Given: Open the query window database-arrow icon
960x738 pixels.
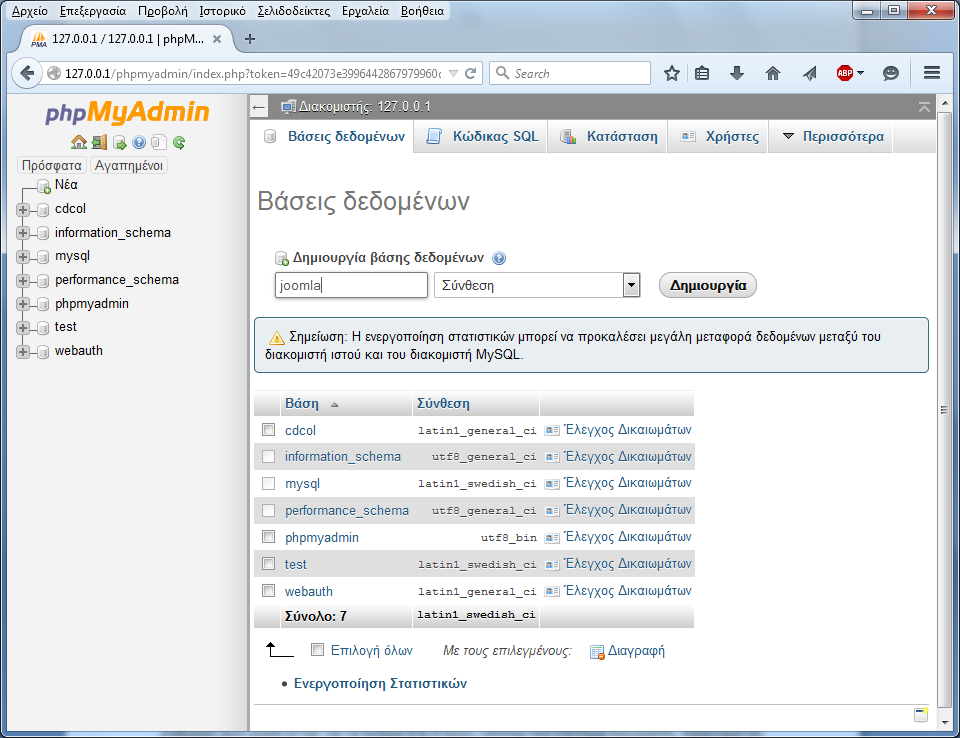Looking at the screenshot, I should tap(119, 143).
